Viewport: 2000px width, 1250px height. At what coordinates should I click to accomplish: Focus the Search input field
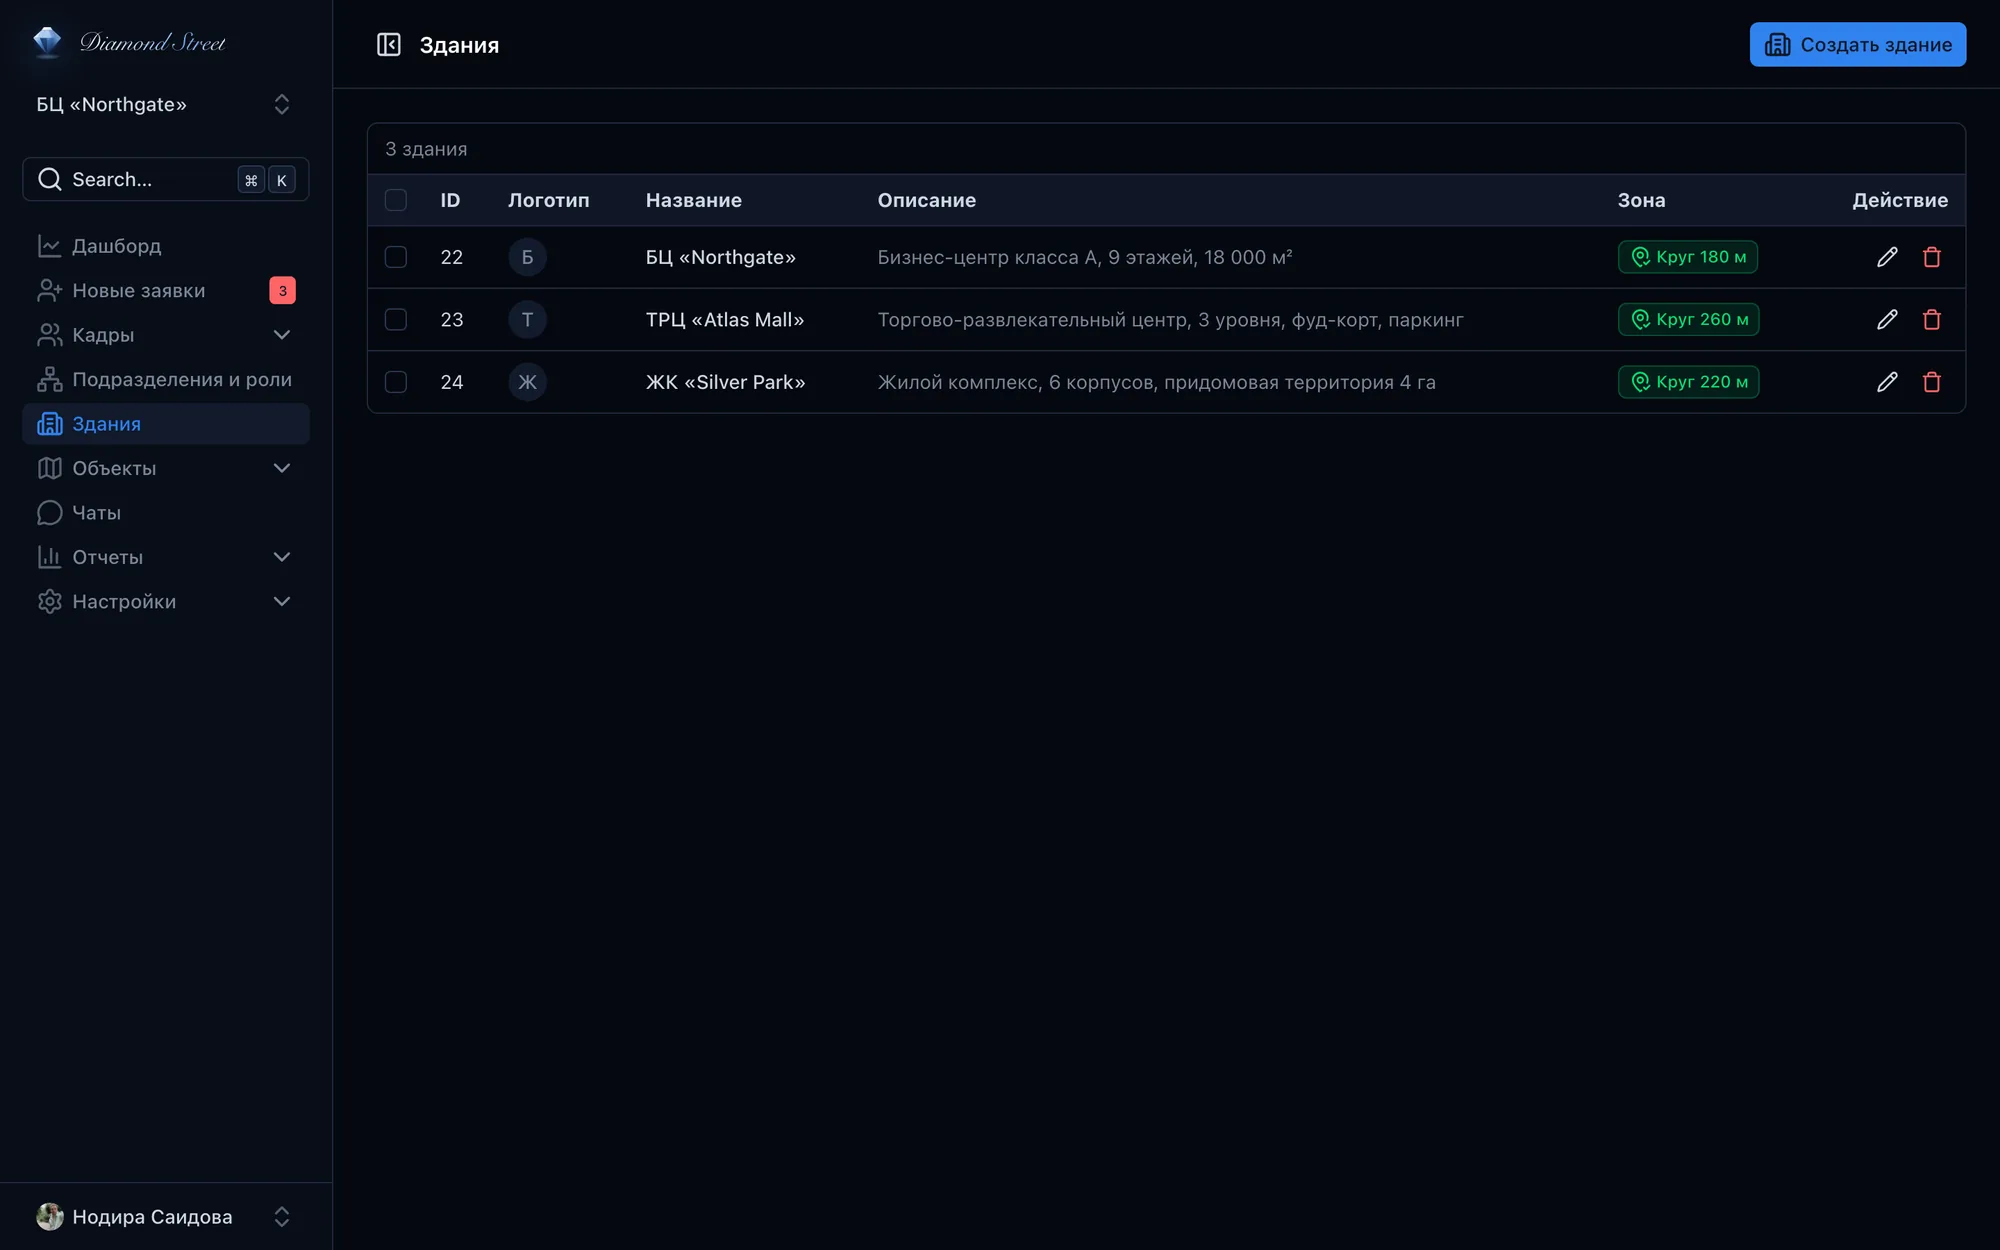(165, 179)
